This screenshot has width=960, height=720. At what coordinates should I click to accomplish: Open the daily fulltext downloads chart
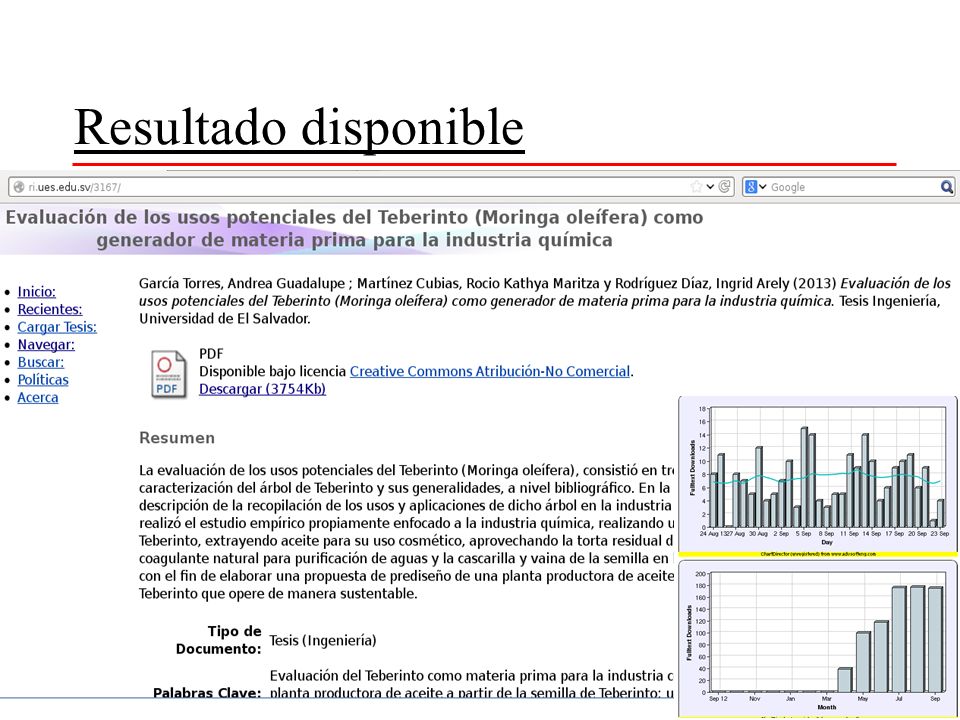click(818, 477)
